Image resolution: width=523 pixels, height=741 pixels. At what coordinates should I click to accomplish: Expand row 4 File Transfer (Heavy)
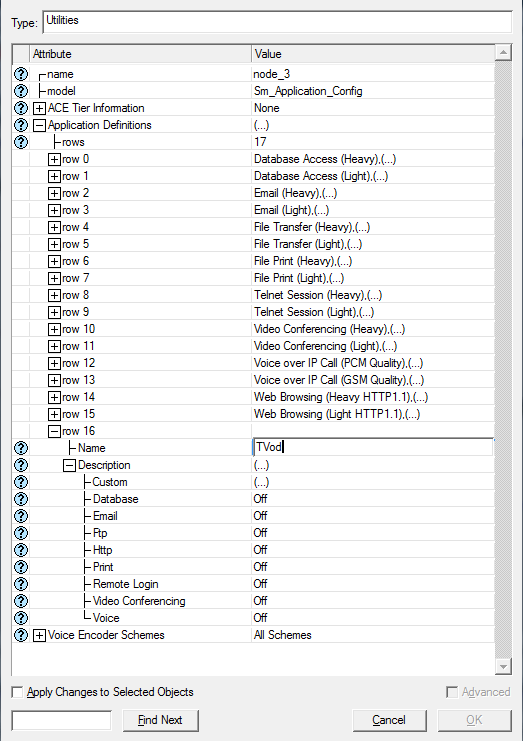coord(54,228)
